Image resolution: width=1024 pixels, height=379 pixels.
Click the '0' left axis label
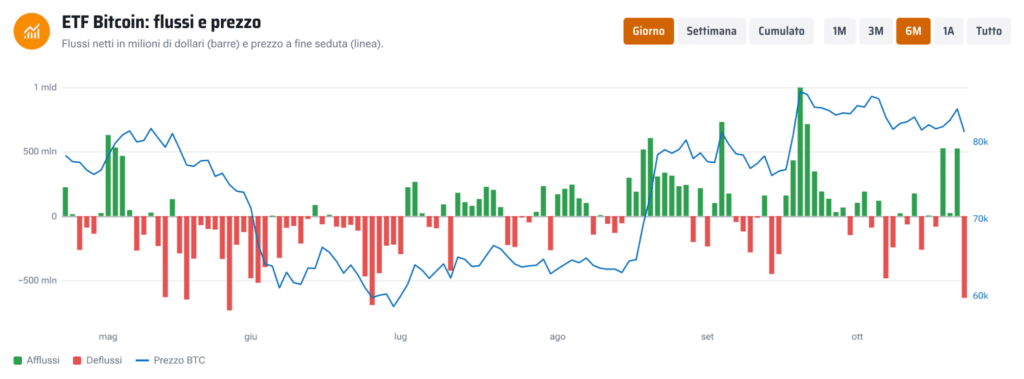[54, 216]
